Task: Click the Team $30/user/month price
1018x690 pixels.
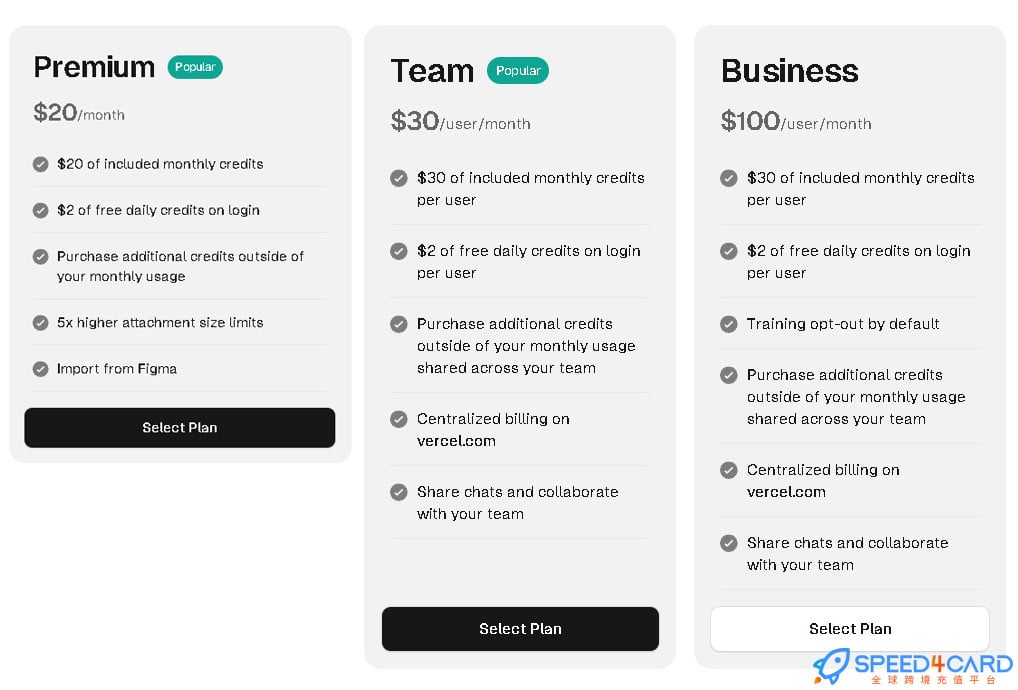Action: (460, 122)
